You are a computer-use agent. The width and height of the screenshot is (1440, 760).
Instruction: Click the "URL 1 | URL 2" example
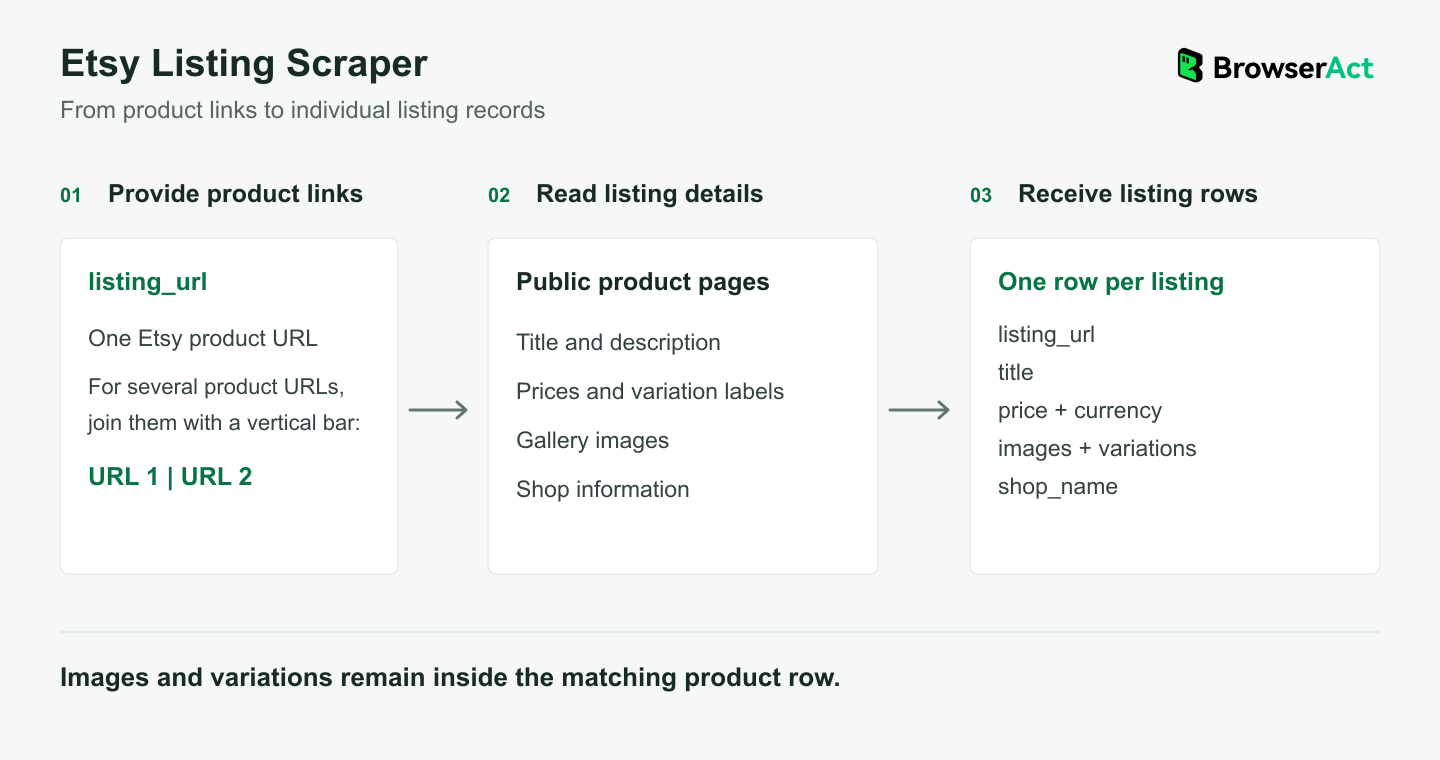coord(170,476)
